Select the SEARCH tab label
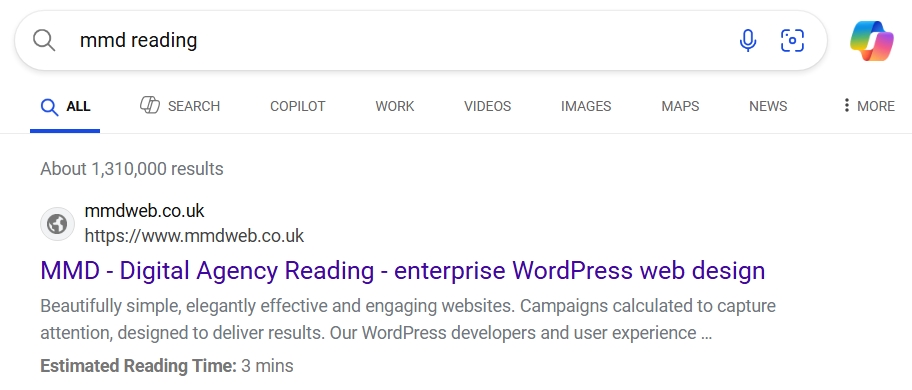The width and height of the screenshot is (912, 390). click(x=194, y=106)
